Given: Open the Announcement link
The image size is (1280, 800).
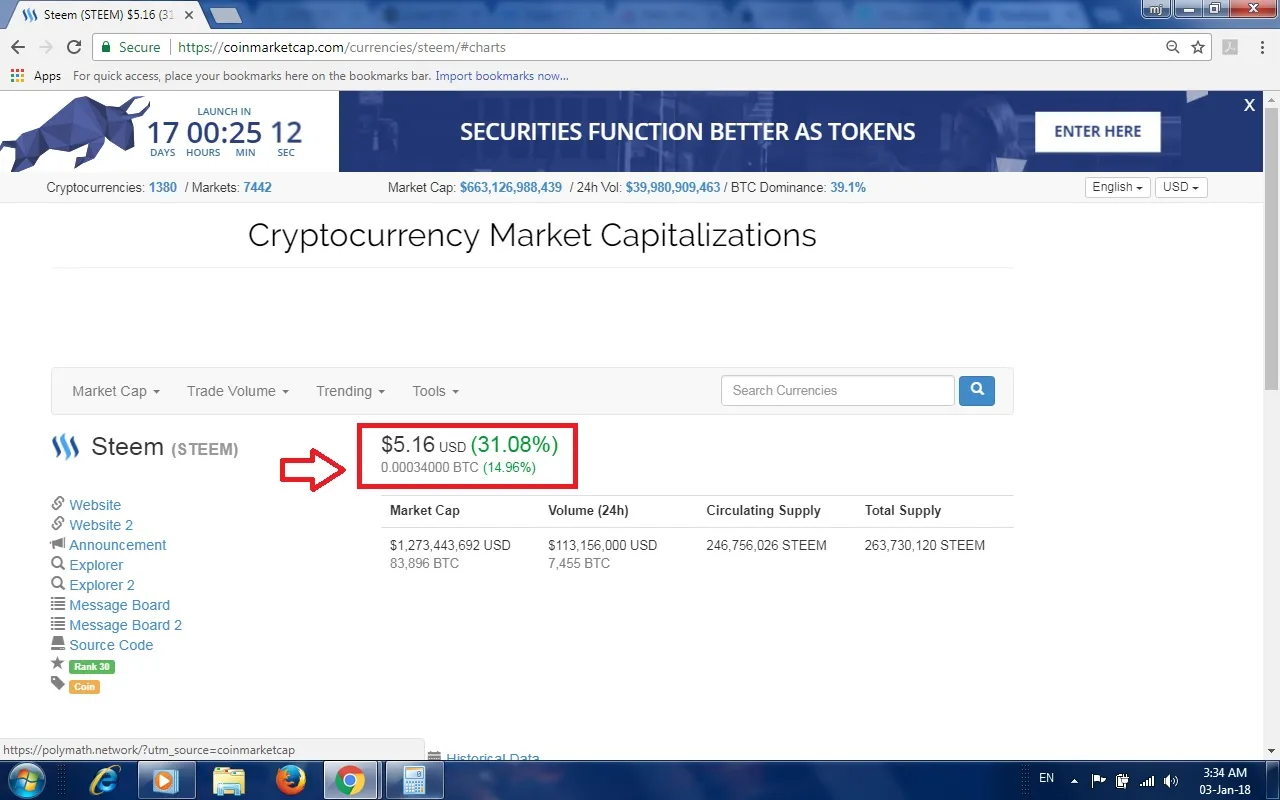Looking at the screenshot, I should click(118, 545).
